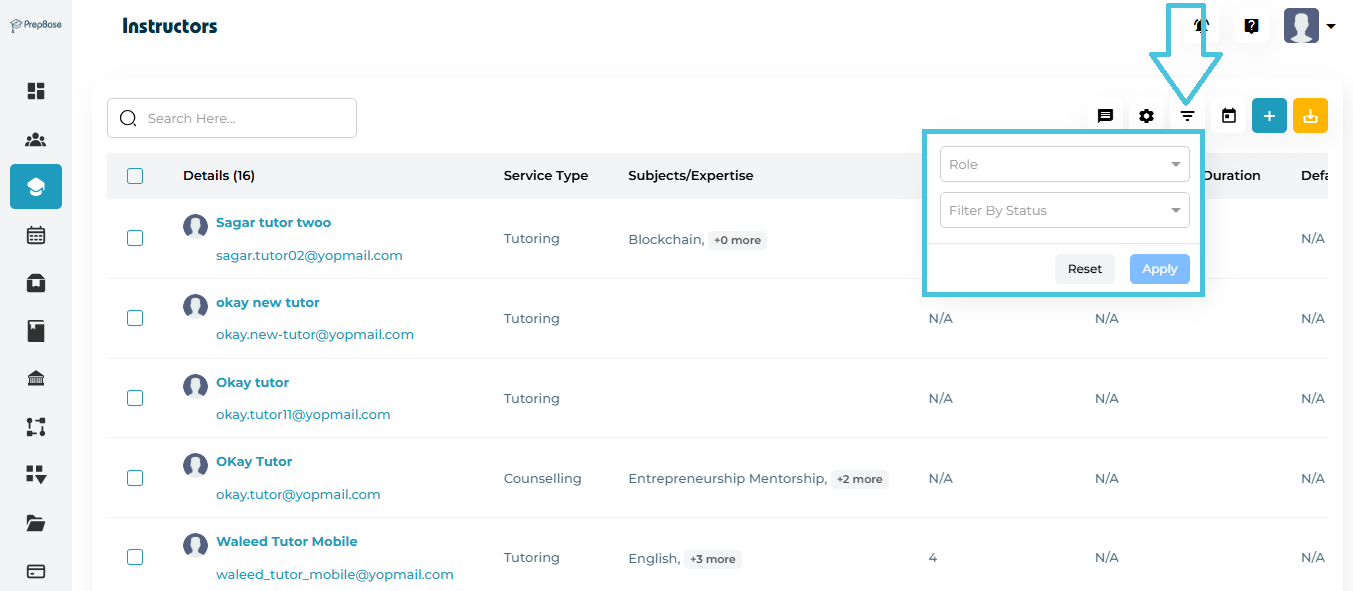
Task: Open the calendar icon in toolbar
Action: 1229,116
